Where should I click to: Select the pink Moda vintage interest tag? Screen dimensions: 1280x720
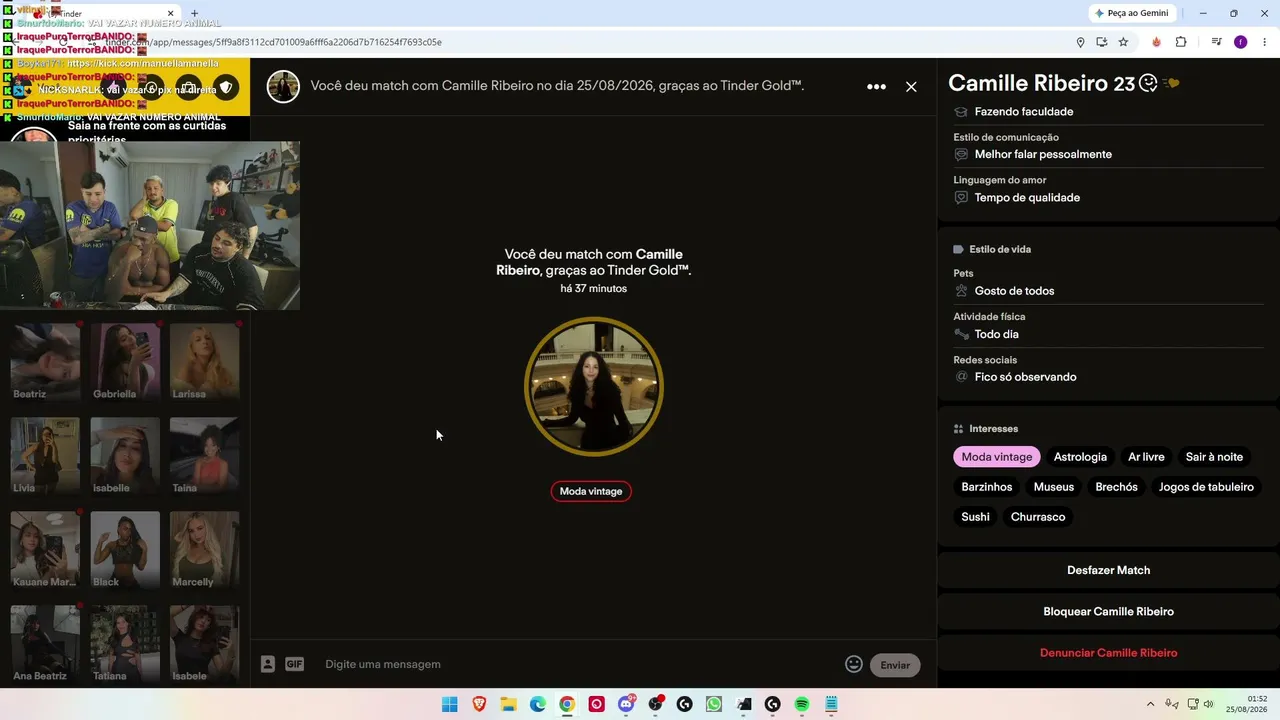(x=997, y=457)
